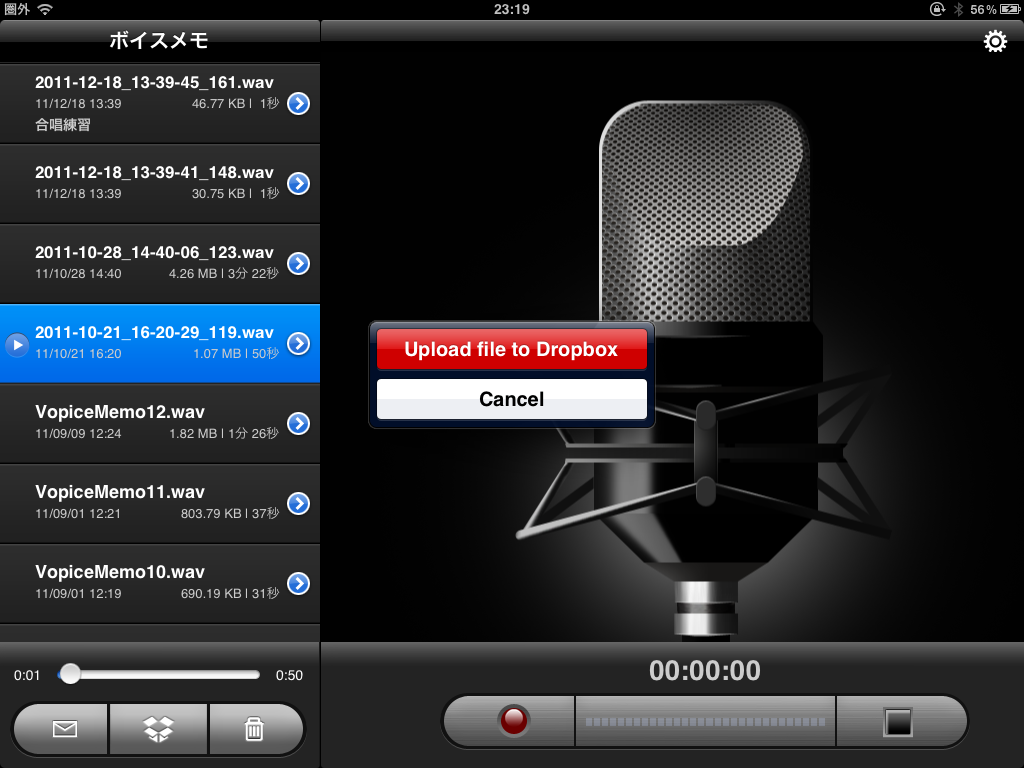Viewport: 1024px width, 768px height.
Task: Click the 00:00:00 recording timer
Action: click(705, 671)
